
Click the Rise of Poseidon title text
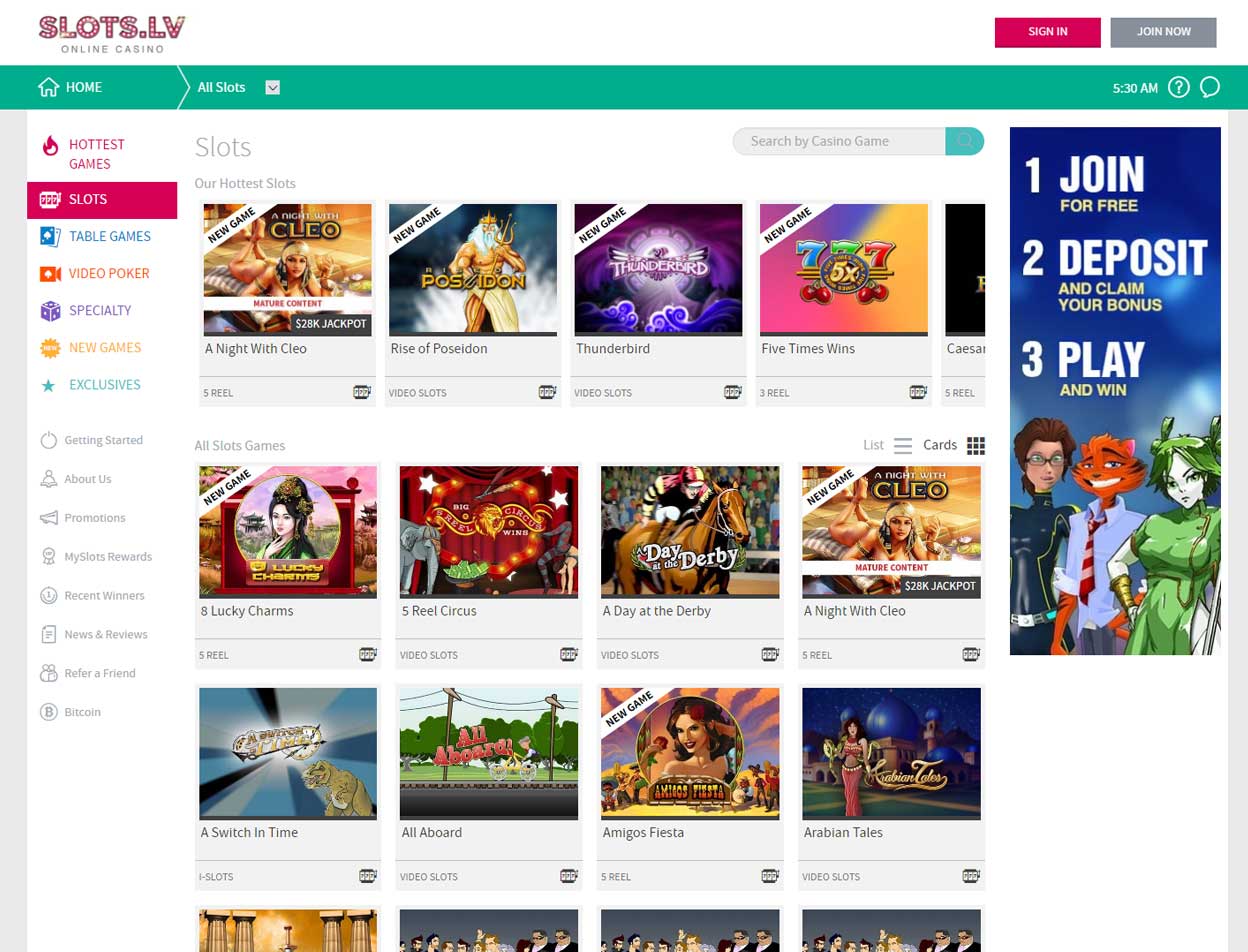[x=439, y=349]
